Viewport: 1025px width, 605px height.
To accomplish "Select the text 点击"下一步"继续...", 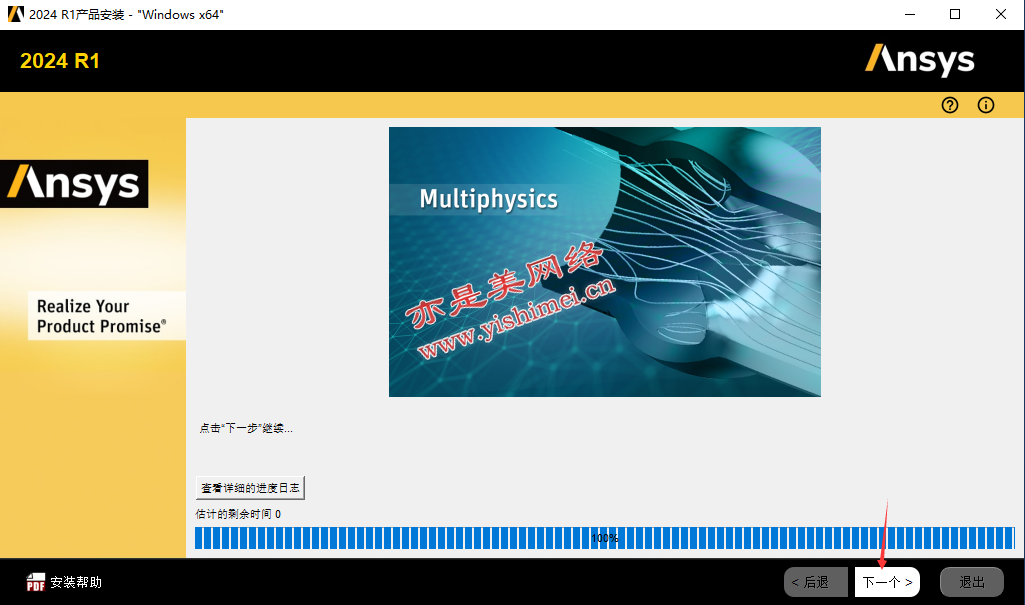I will coord(246,429).
